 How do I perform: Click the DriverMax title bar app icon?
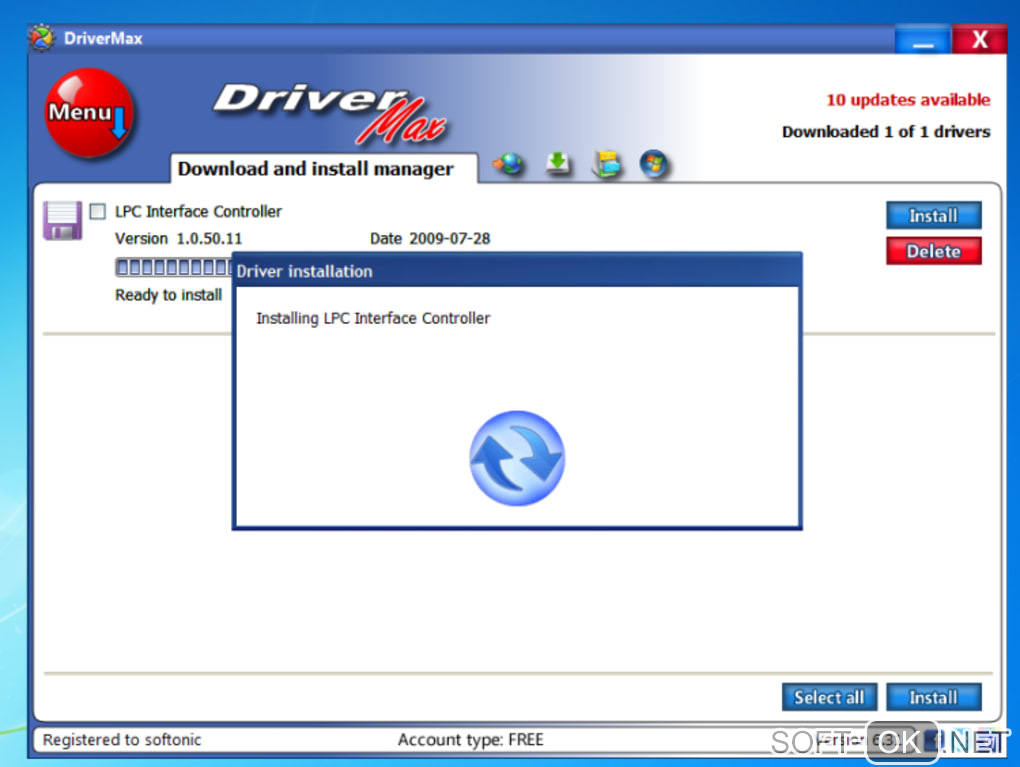click(x=42, y=38)
